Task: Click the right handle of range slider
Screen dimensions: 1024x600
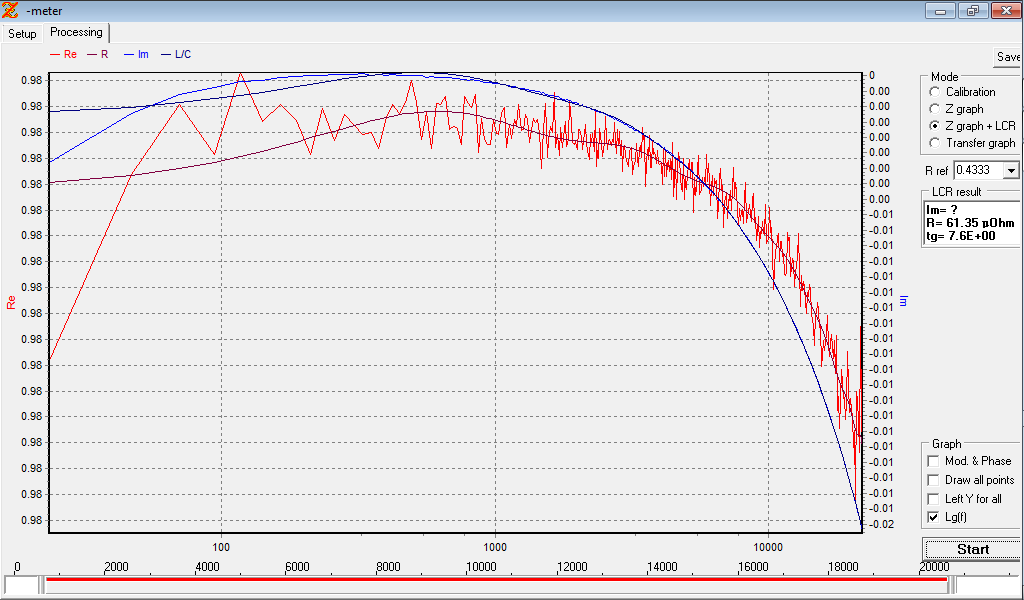Action: pyautogui.click(x=952, y=585)
